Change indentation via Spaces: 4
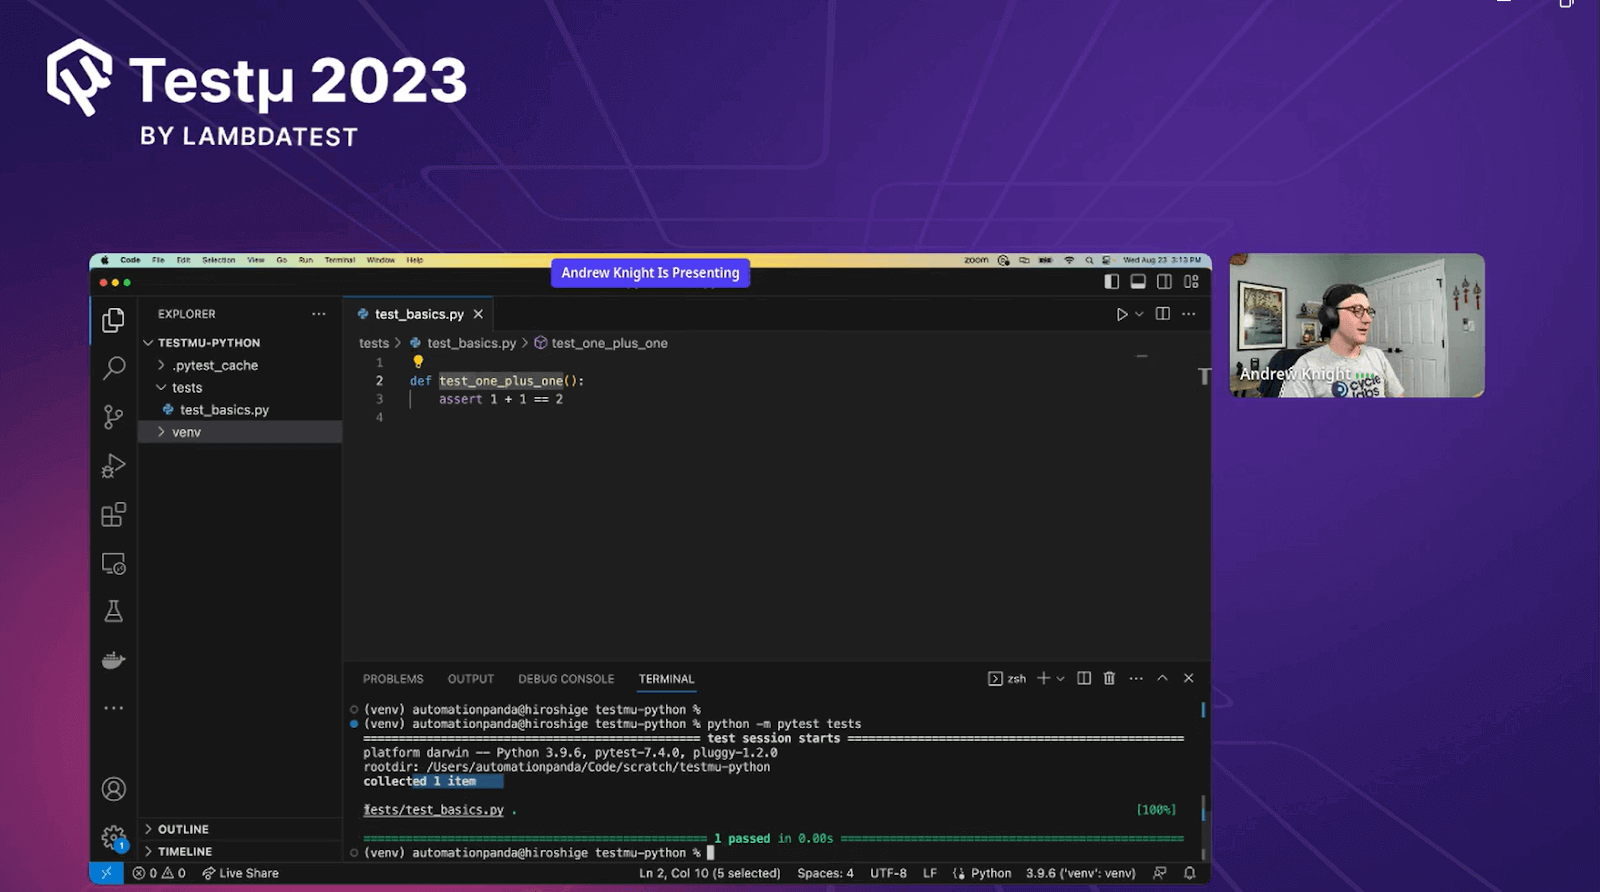 point(825,873)
